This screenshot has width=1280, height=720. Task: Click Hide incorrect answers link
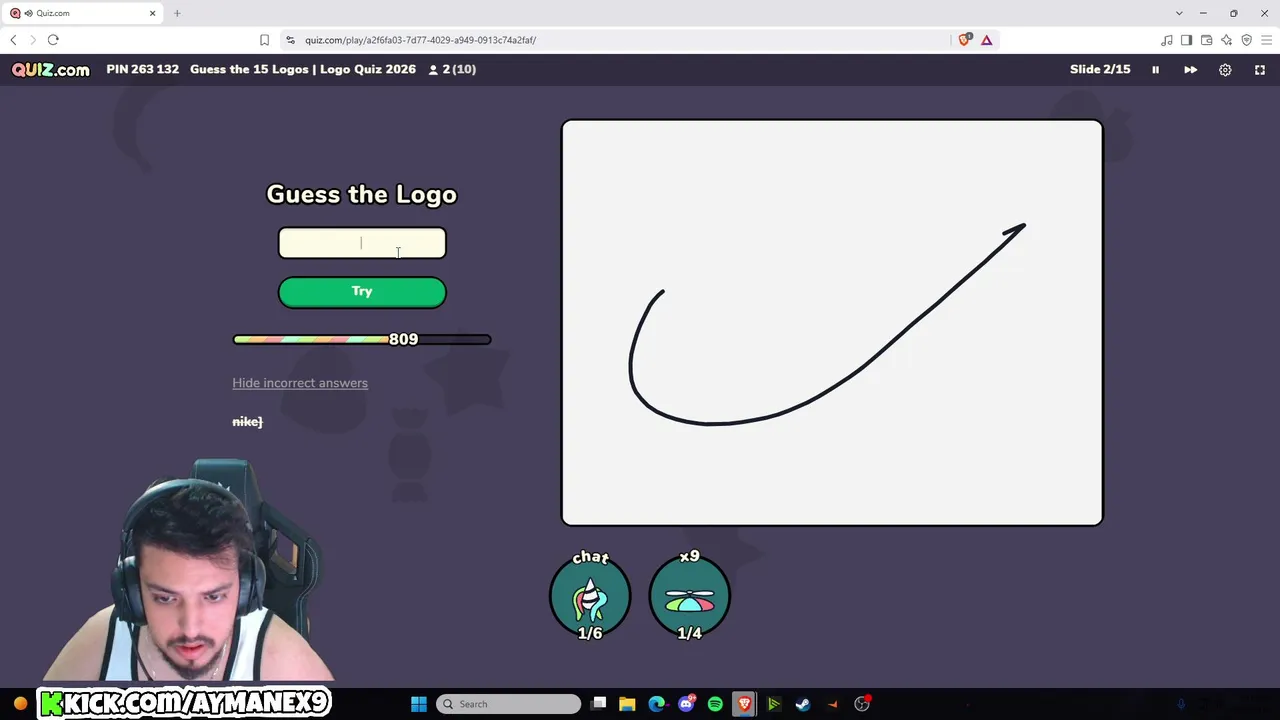[300, 383]
